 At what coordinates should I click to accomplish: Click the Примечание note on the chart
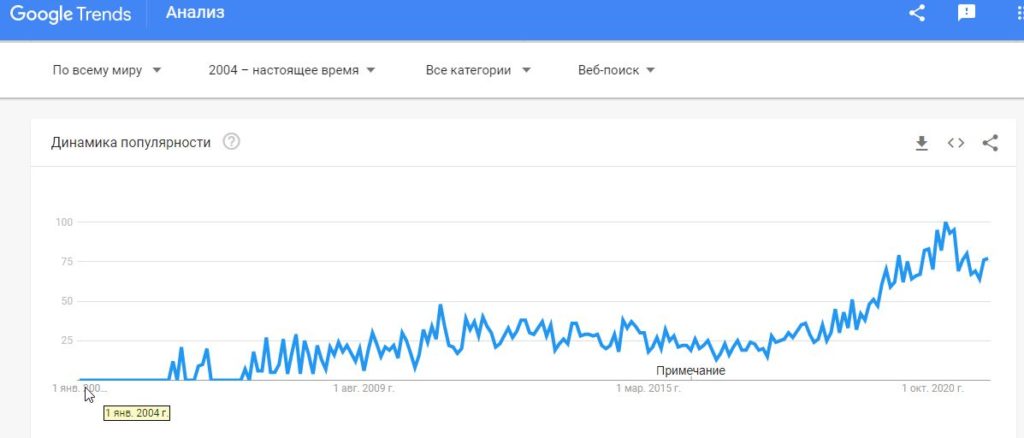[x=691, y=371]
